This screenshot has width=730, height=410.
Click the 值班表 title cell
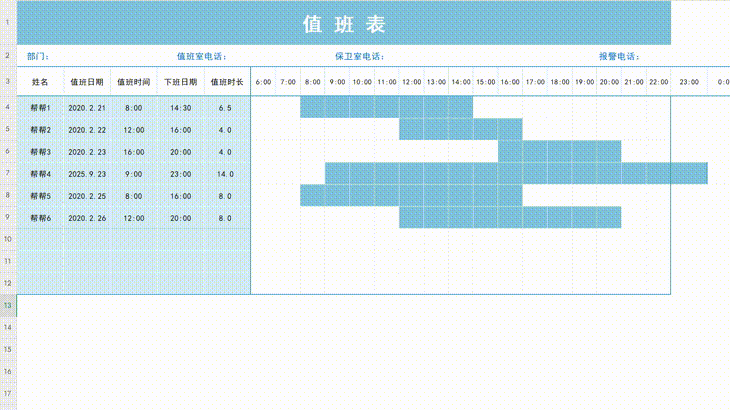coord(343,24)
